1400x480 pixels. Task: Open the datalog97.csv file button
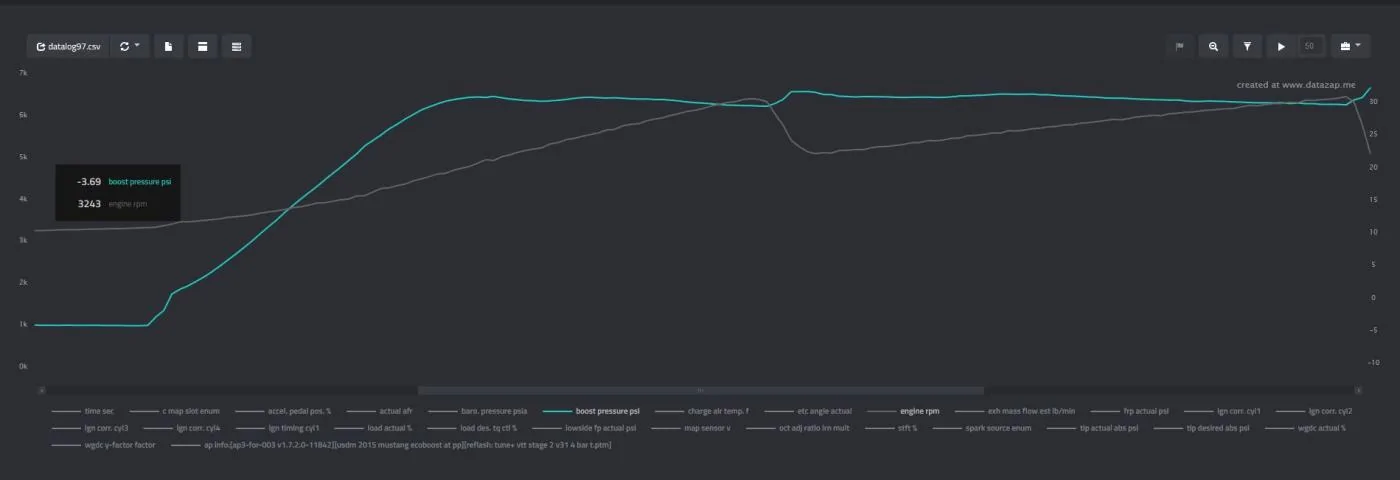(68, 46)
